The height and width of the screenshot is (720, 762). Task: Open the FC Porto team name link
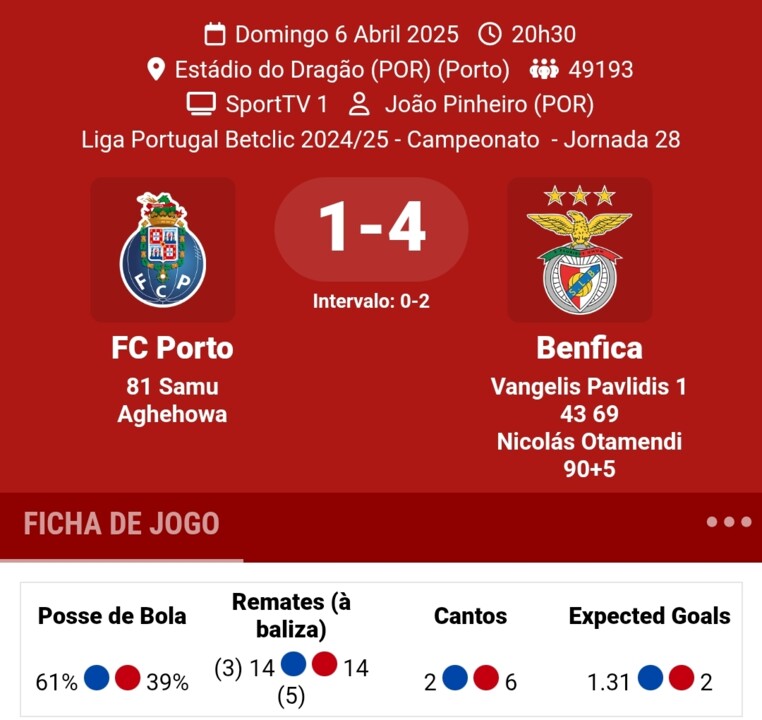click(x=172, y=348)
